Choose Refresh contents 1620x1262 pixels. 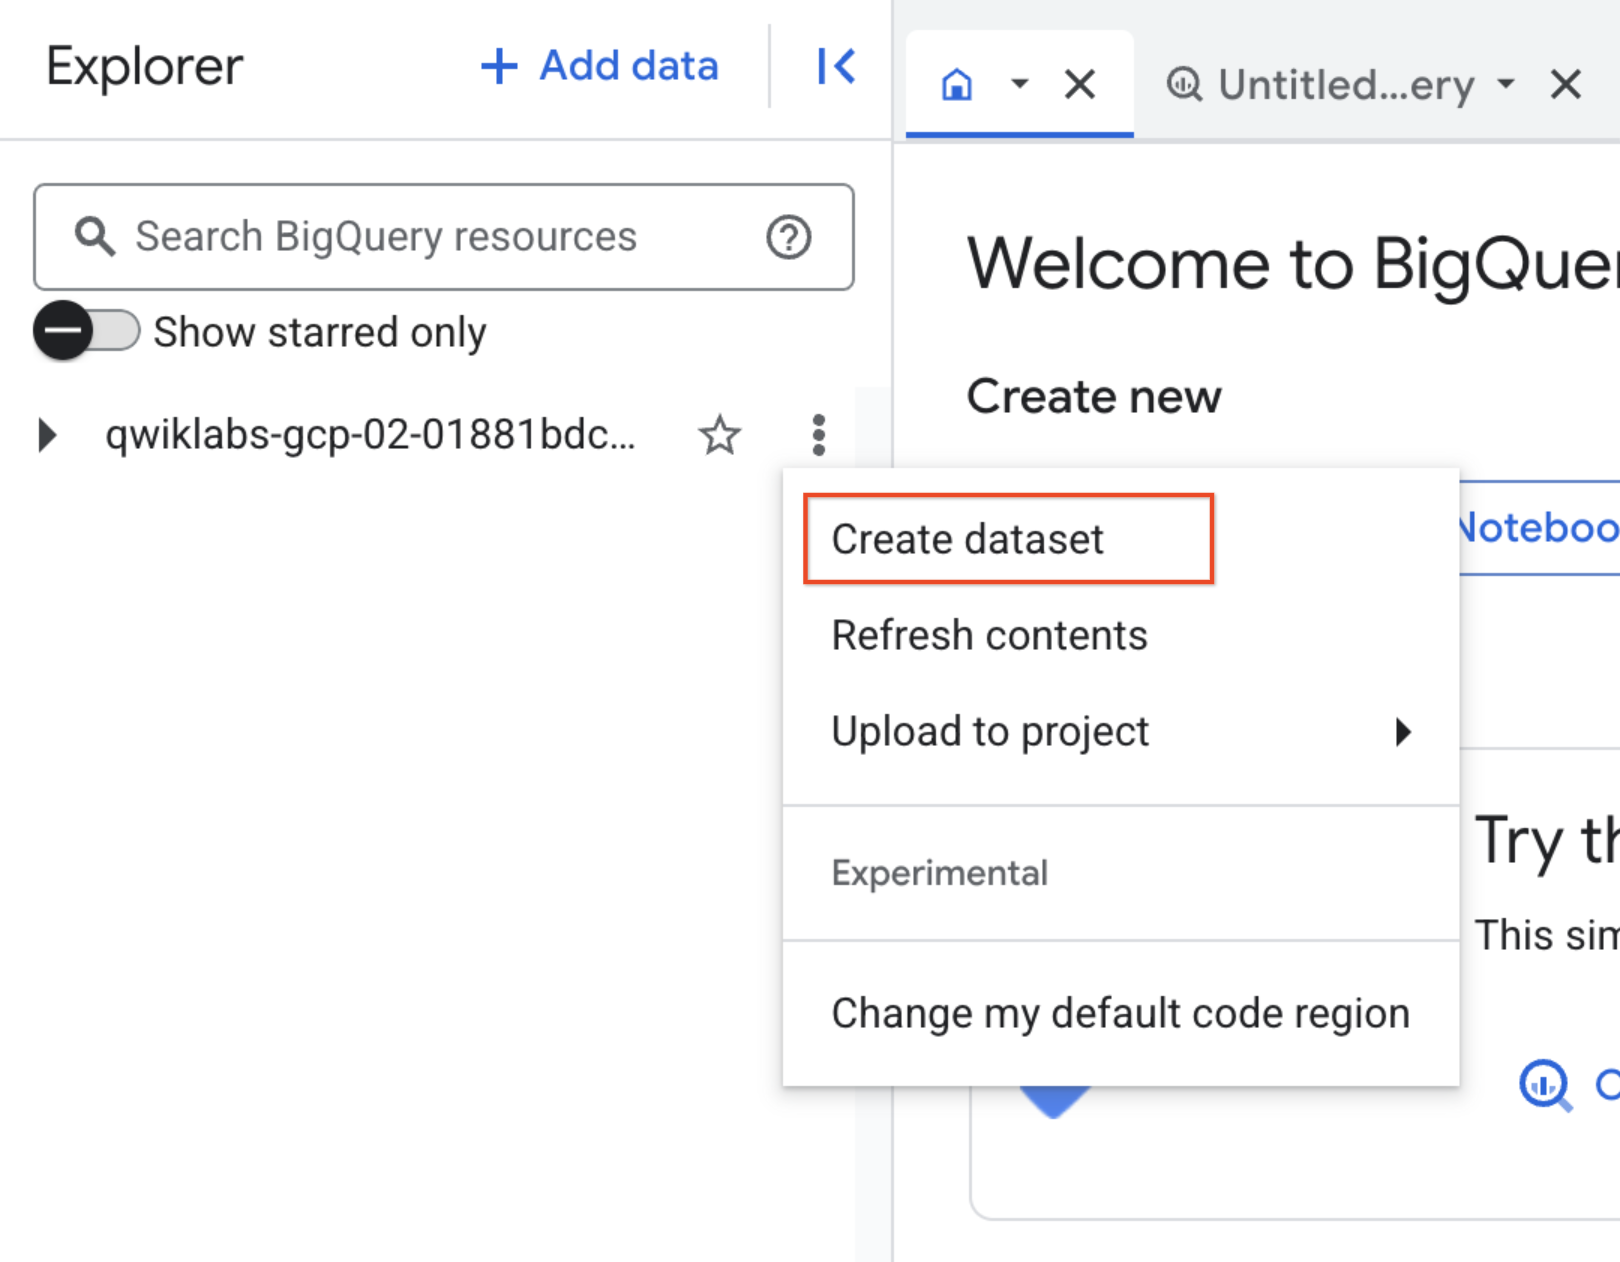click(1120, 635)
